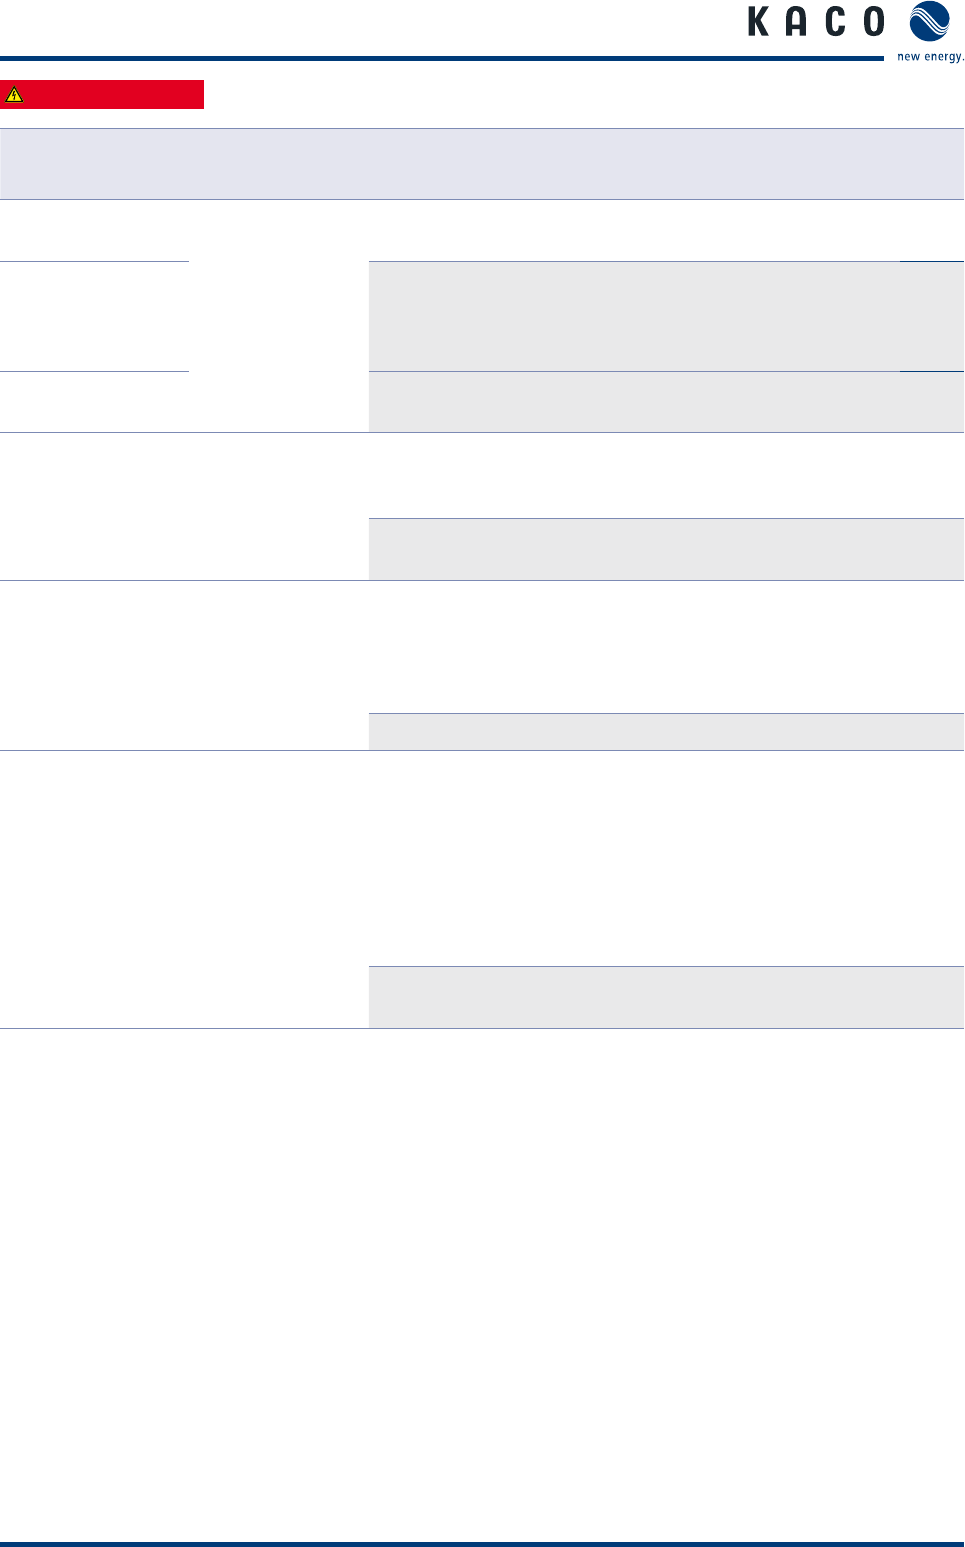This screenshot has height=1547, width=965.
Task: Select tall white cell above the final grey cell
Action: 666,858
